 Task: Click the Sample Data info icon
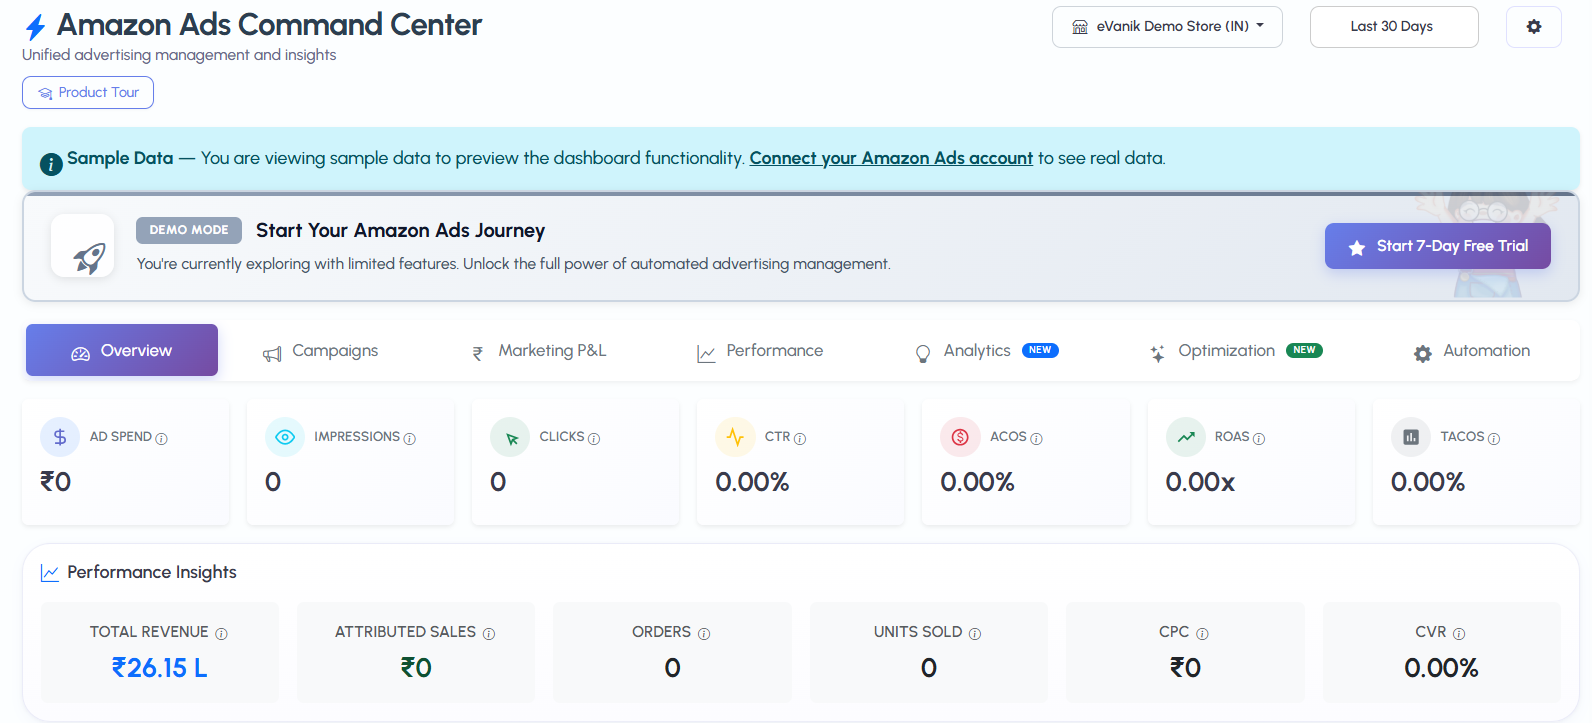click(x=51, y=164)
